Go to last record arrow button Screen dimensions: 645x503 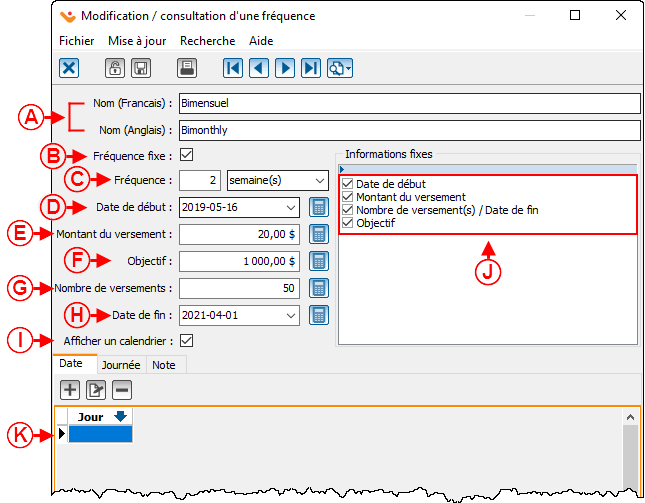311,68
